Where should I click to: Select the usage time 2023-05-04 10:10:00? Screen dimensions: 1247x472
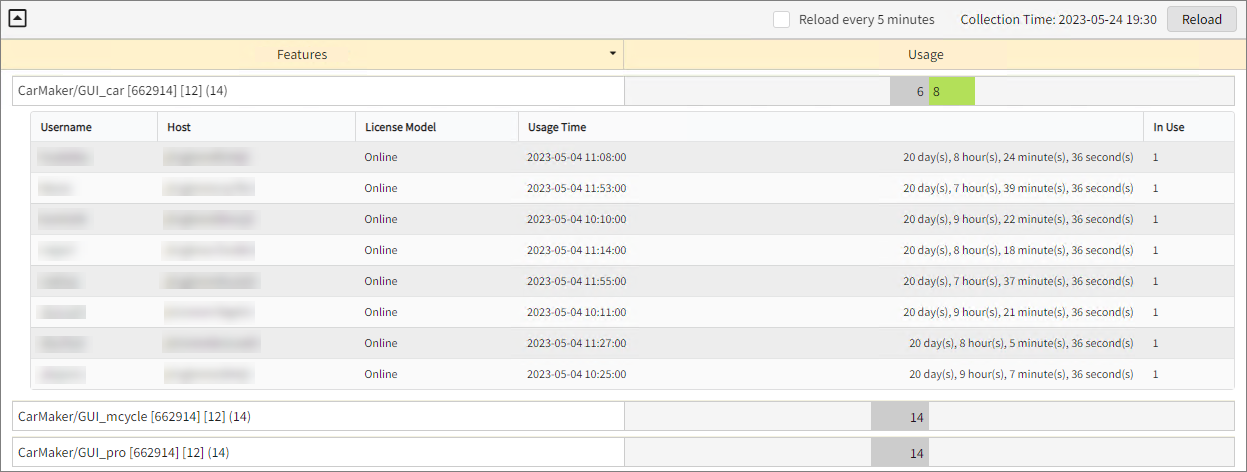576,219
